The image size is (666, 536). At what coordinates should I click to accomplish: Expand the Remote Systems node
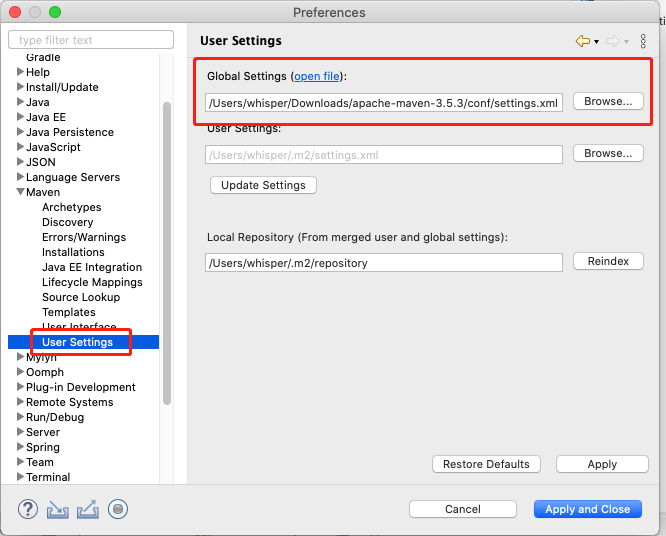pos(20,402)
